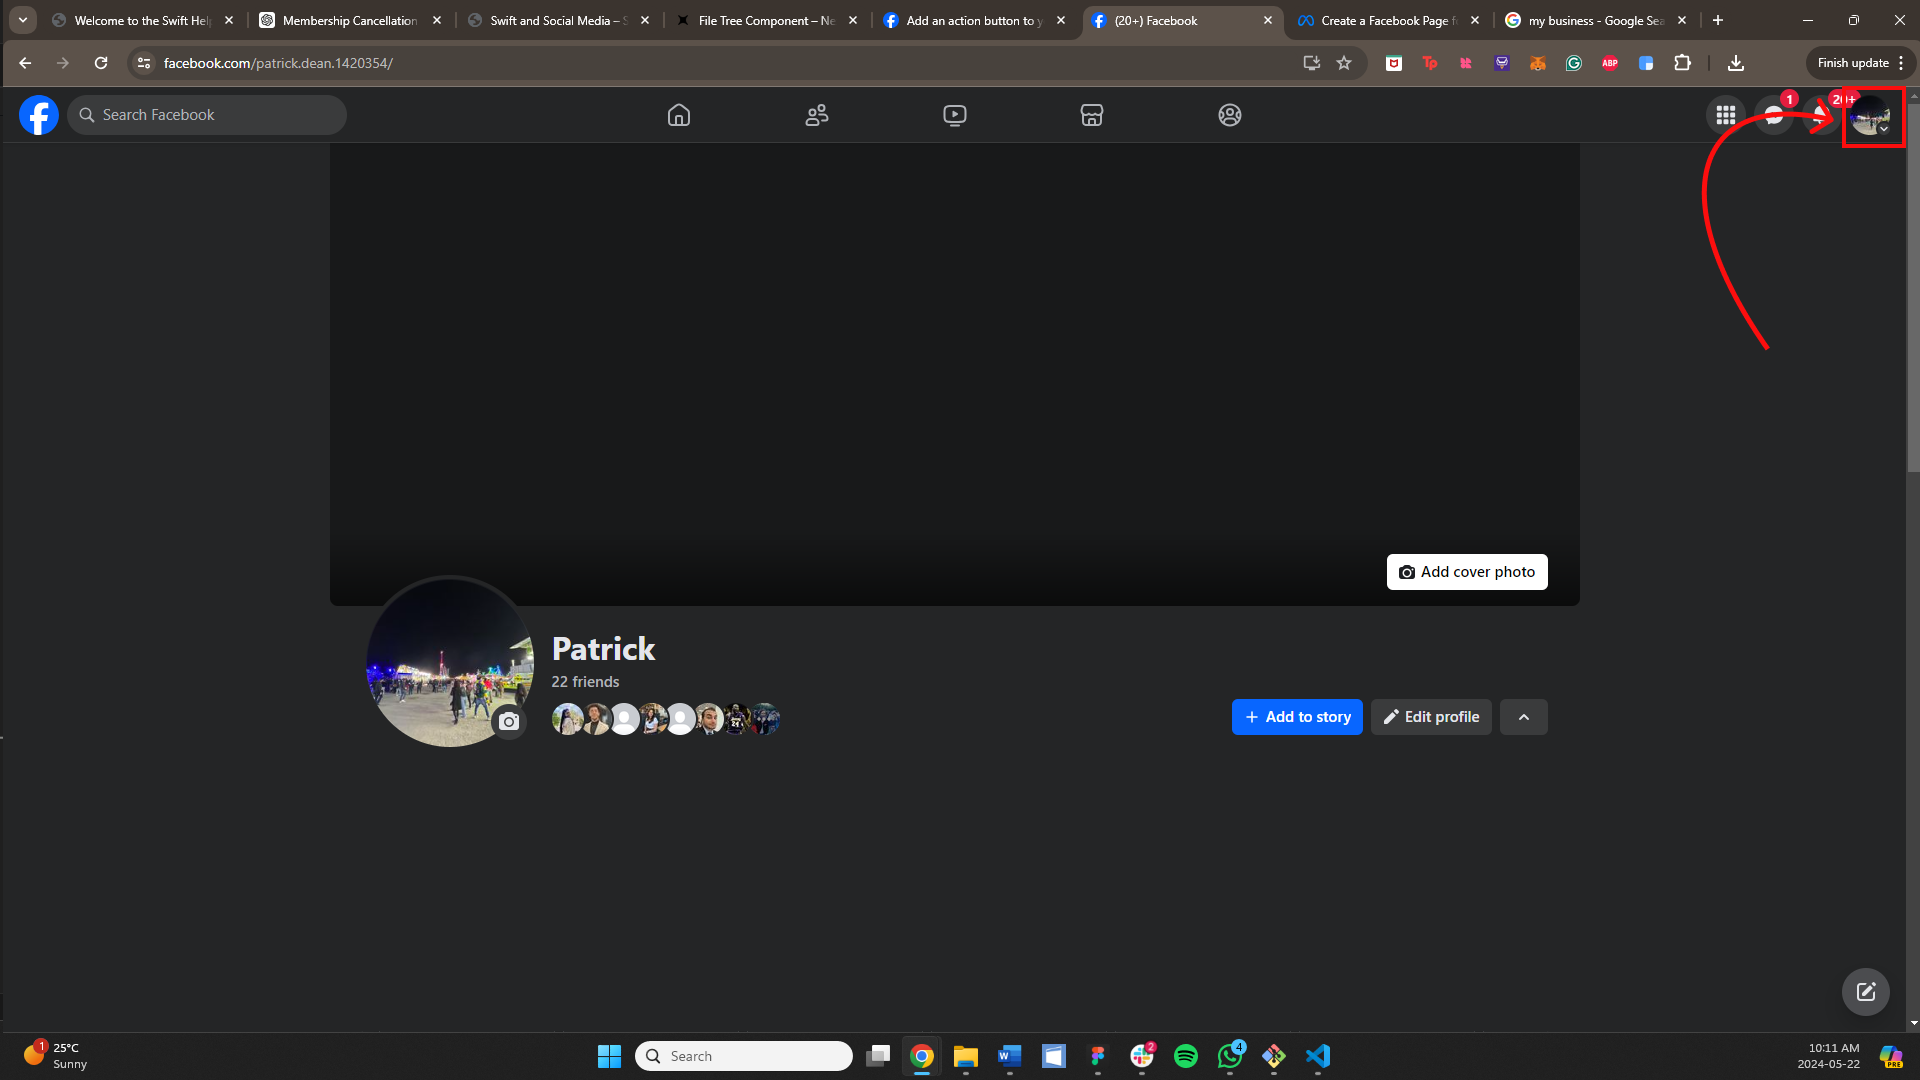Open the Facebook apps menu grid icon
The width and height of the screenshot is (1920, 1080).
[x=1726, y=115]
